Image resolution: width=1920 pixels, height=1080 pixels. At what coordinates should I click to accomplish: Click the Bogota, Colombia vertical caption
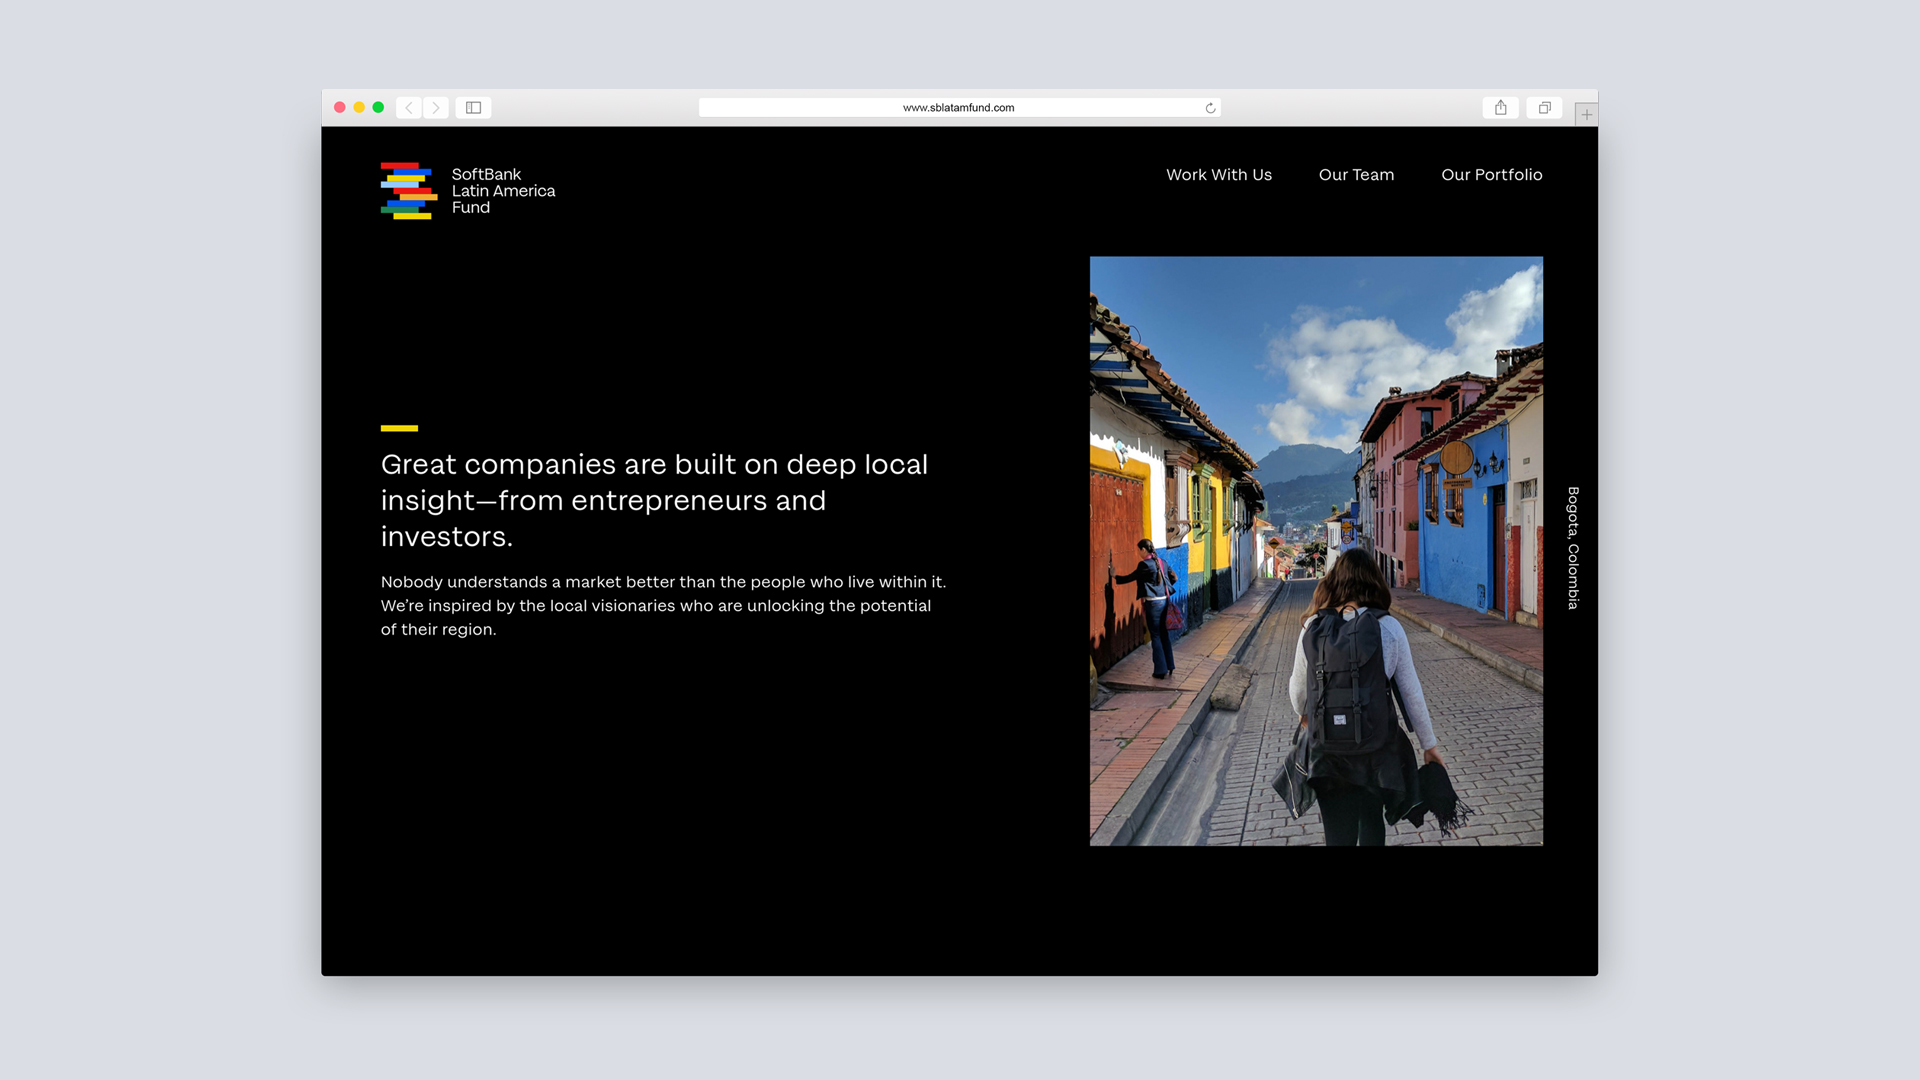coord(1573,548)
